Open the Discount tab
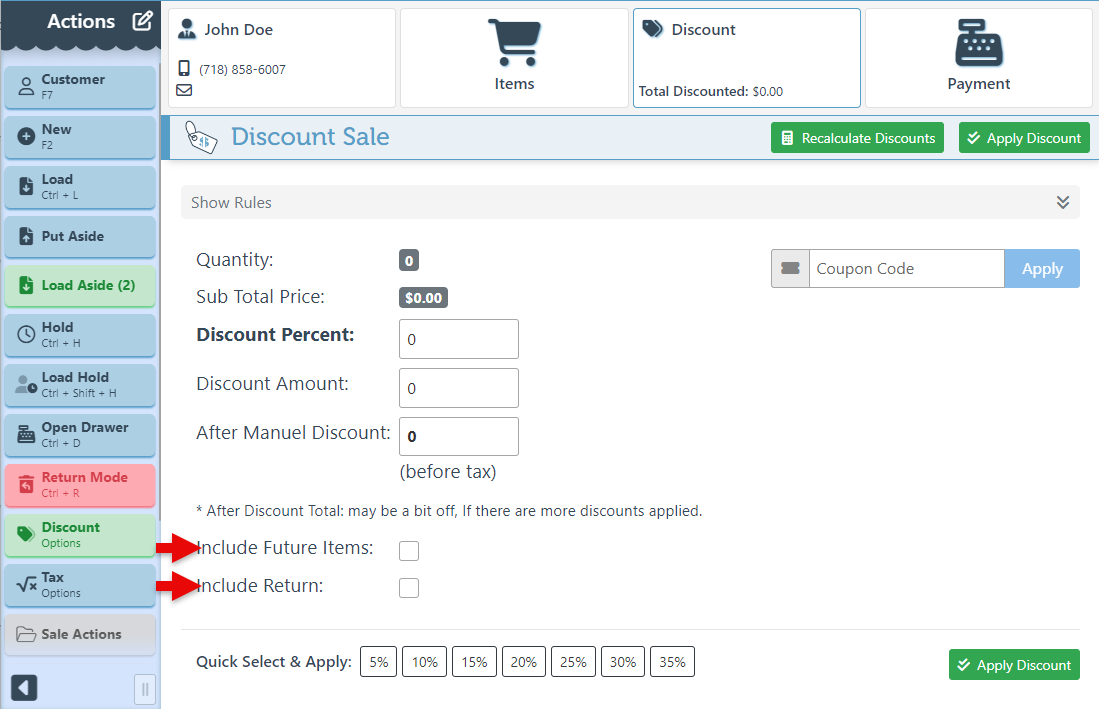 746,58
